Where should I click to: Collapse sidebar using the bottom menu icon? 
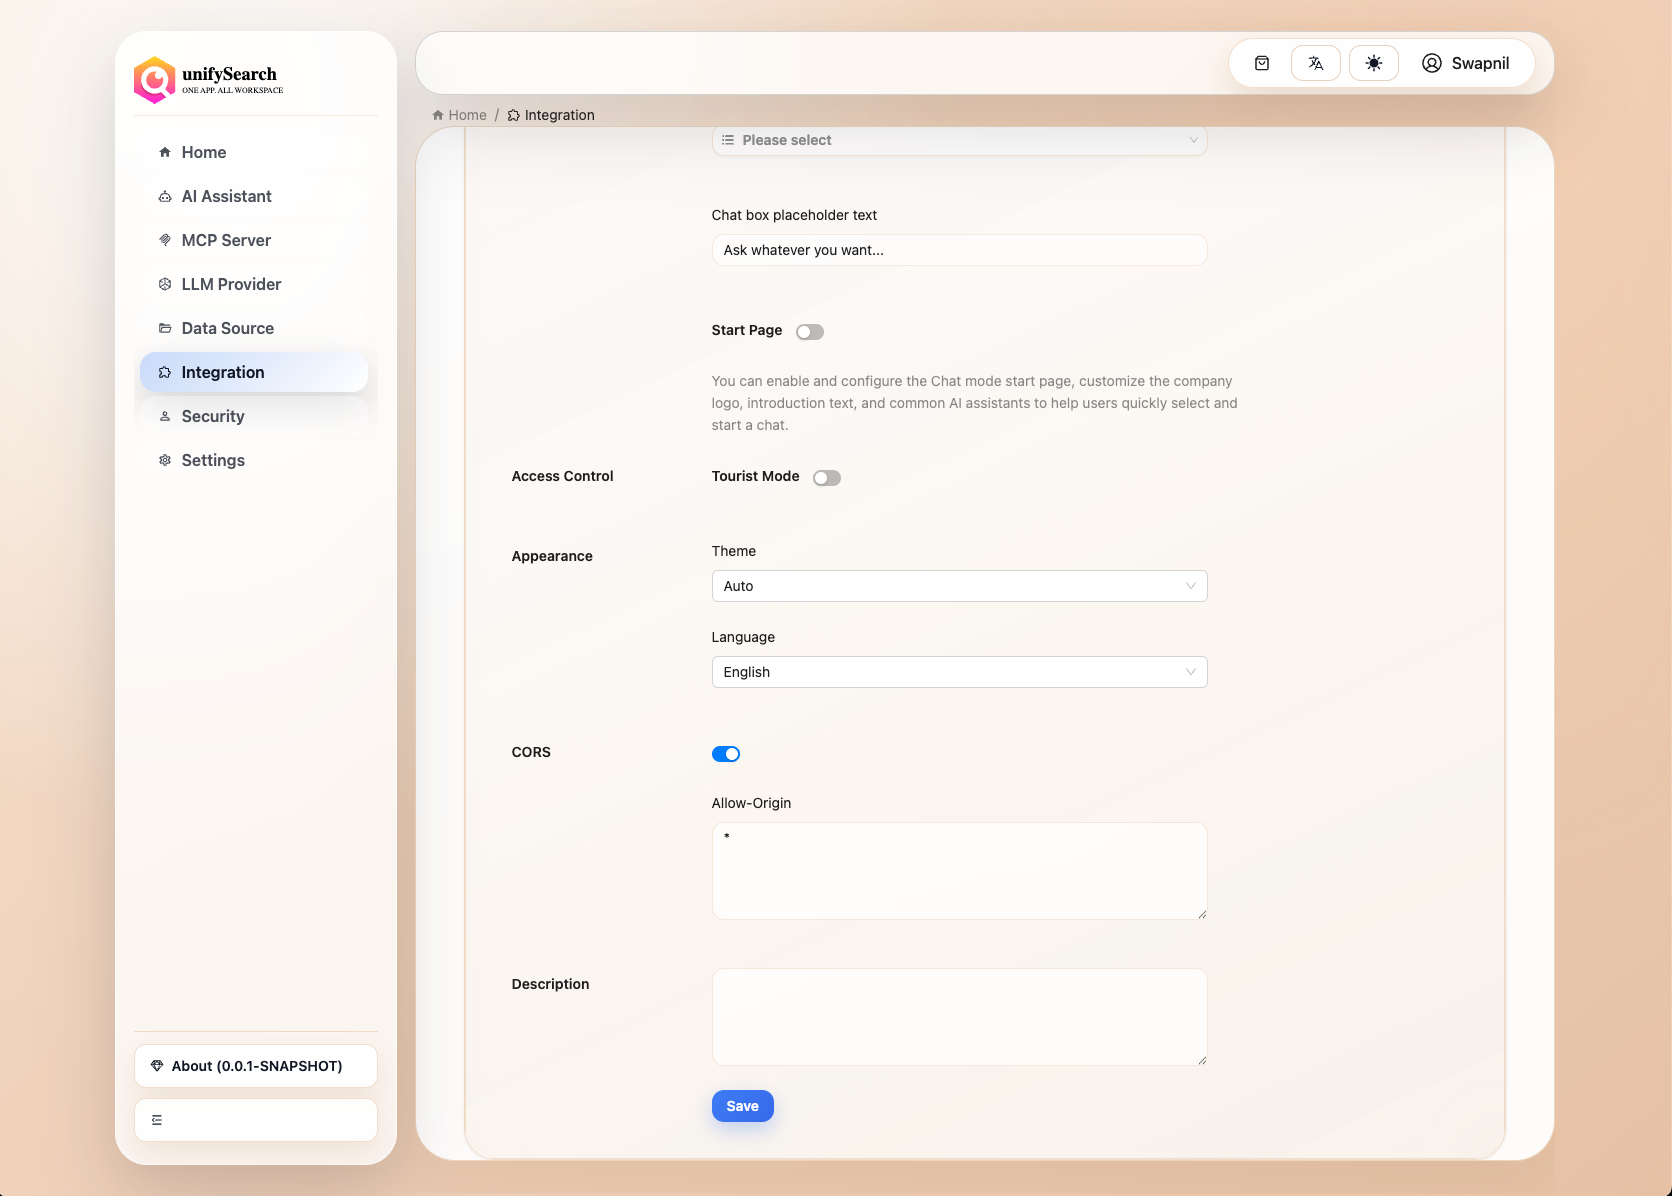pyautogui.click(x=157, y=1120)
